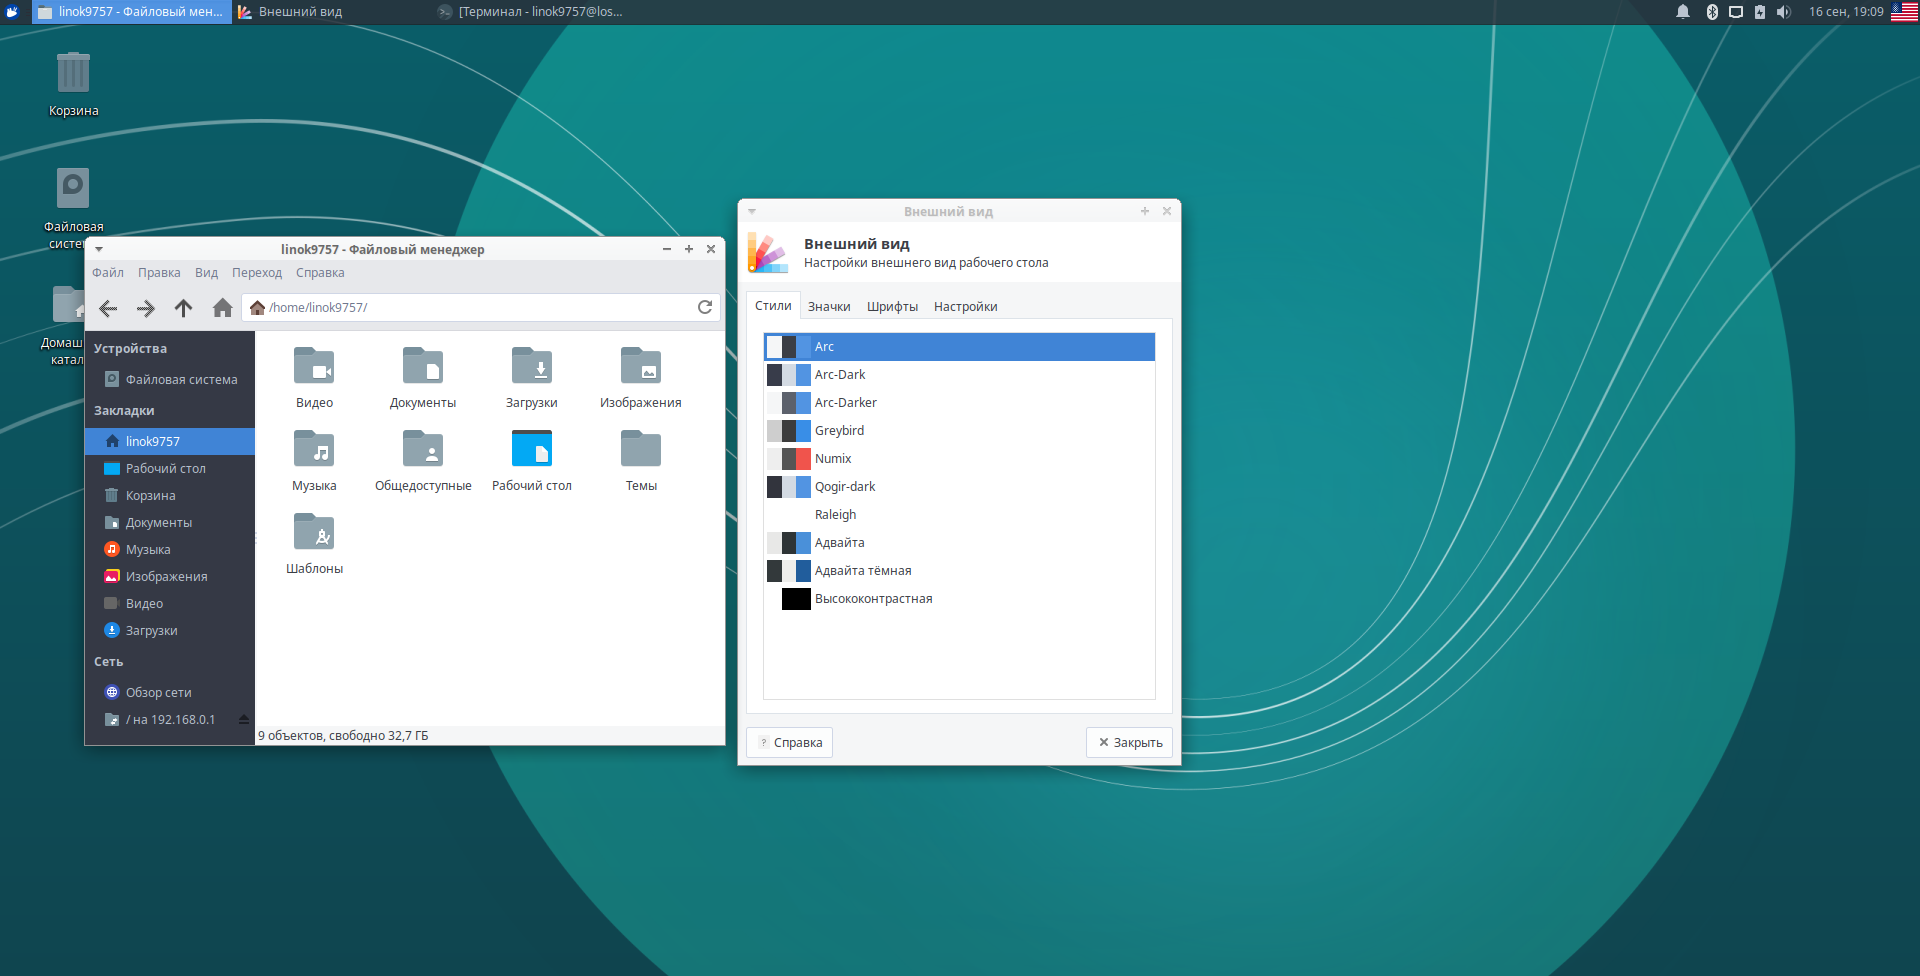Open Обзор сети in sidebar

pyautogui.click(x=170, y=693)
